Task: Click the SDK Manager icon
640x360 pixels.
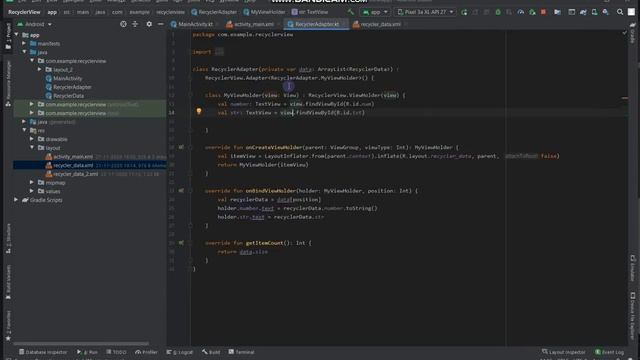Action: [606, 12]
